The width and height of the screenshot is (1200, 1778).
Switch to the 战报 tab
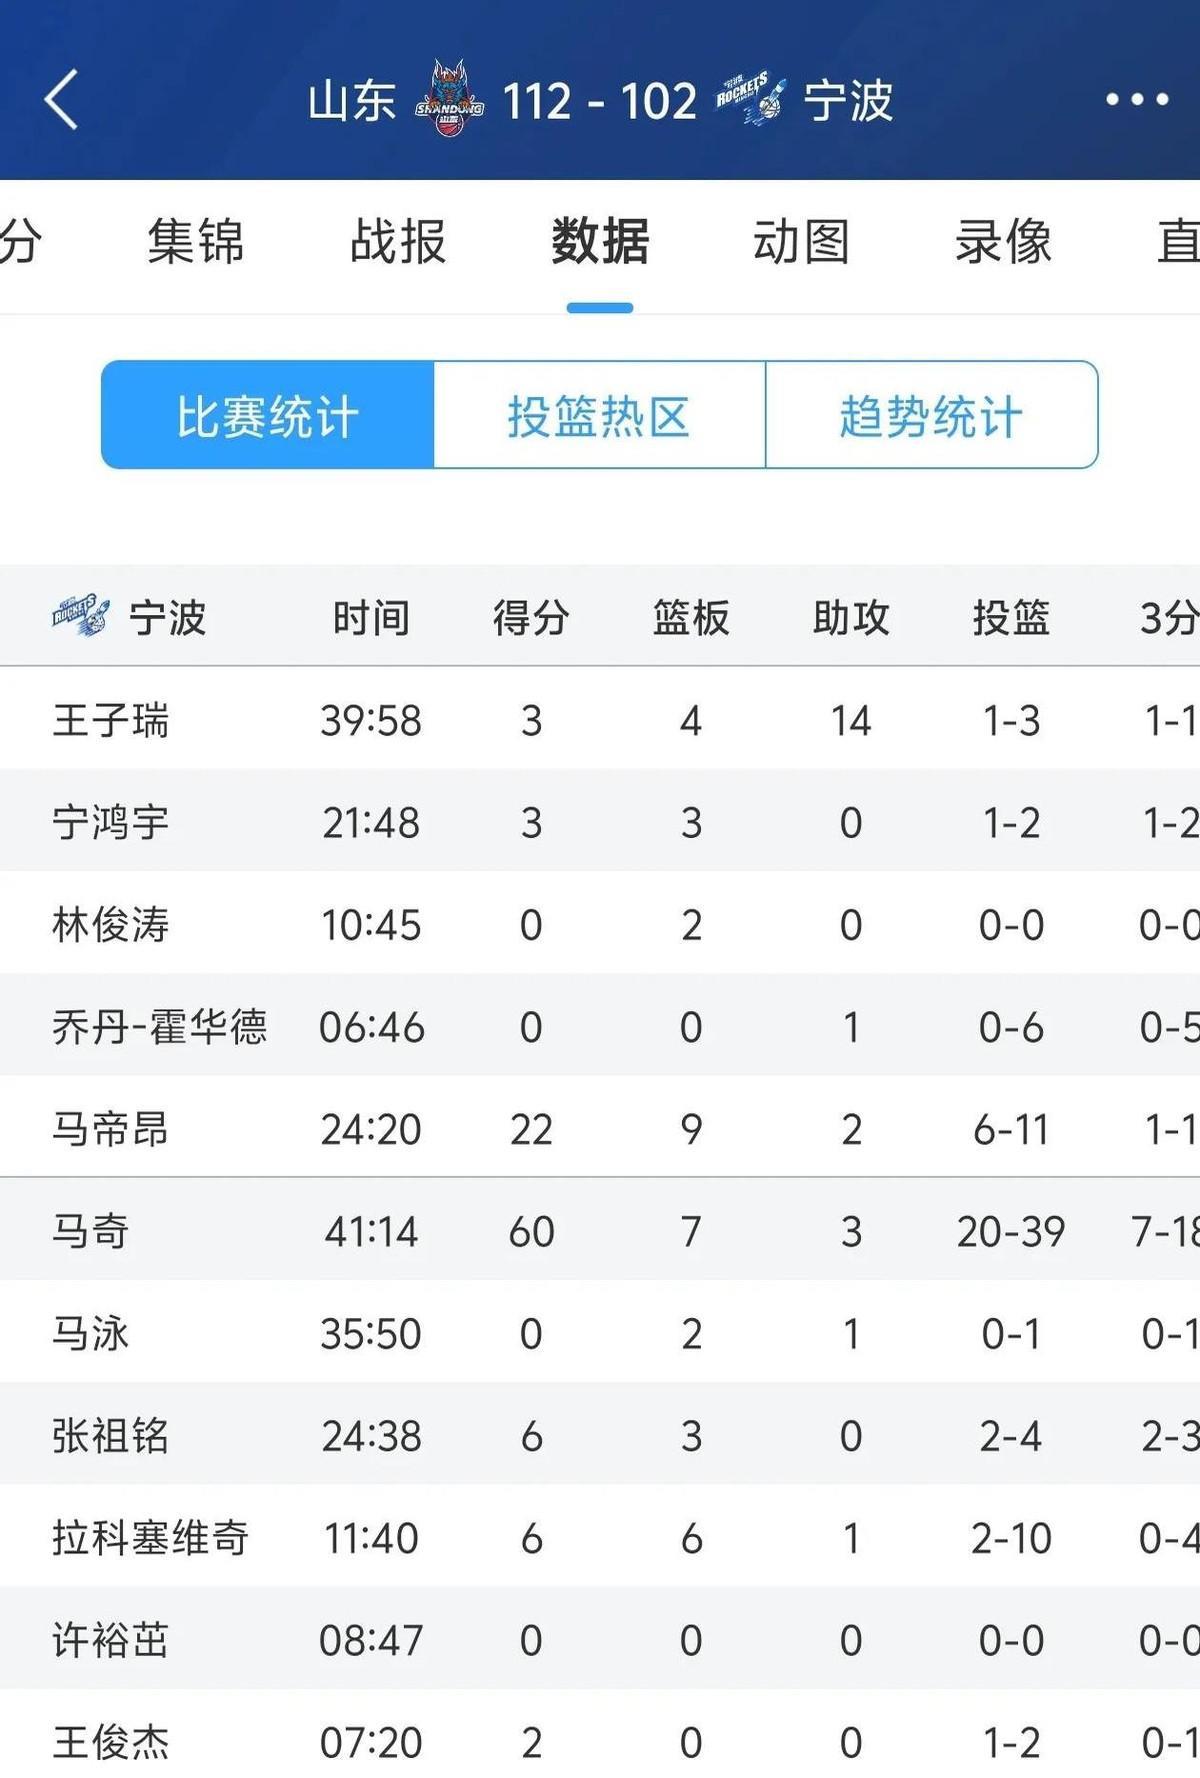397,242
